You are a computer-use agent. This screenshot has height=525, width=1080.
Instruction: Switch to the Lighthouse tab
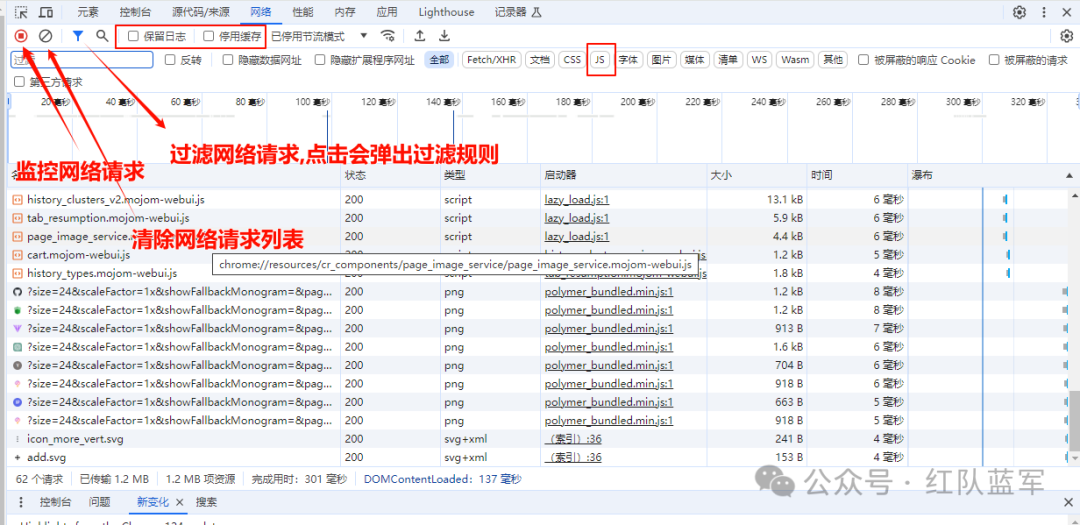pyautogui.click(x=447, y=12)
